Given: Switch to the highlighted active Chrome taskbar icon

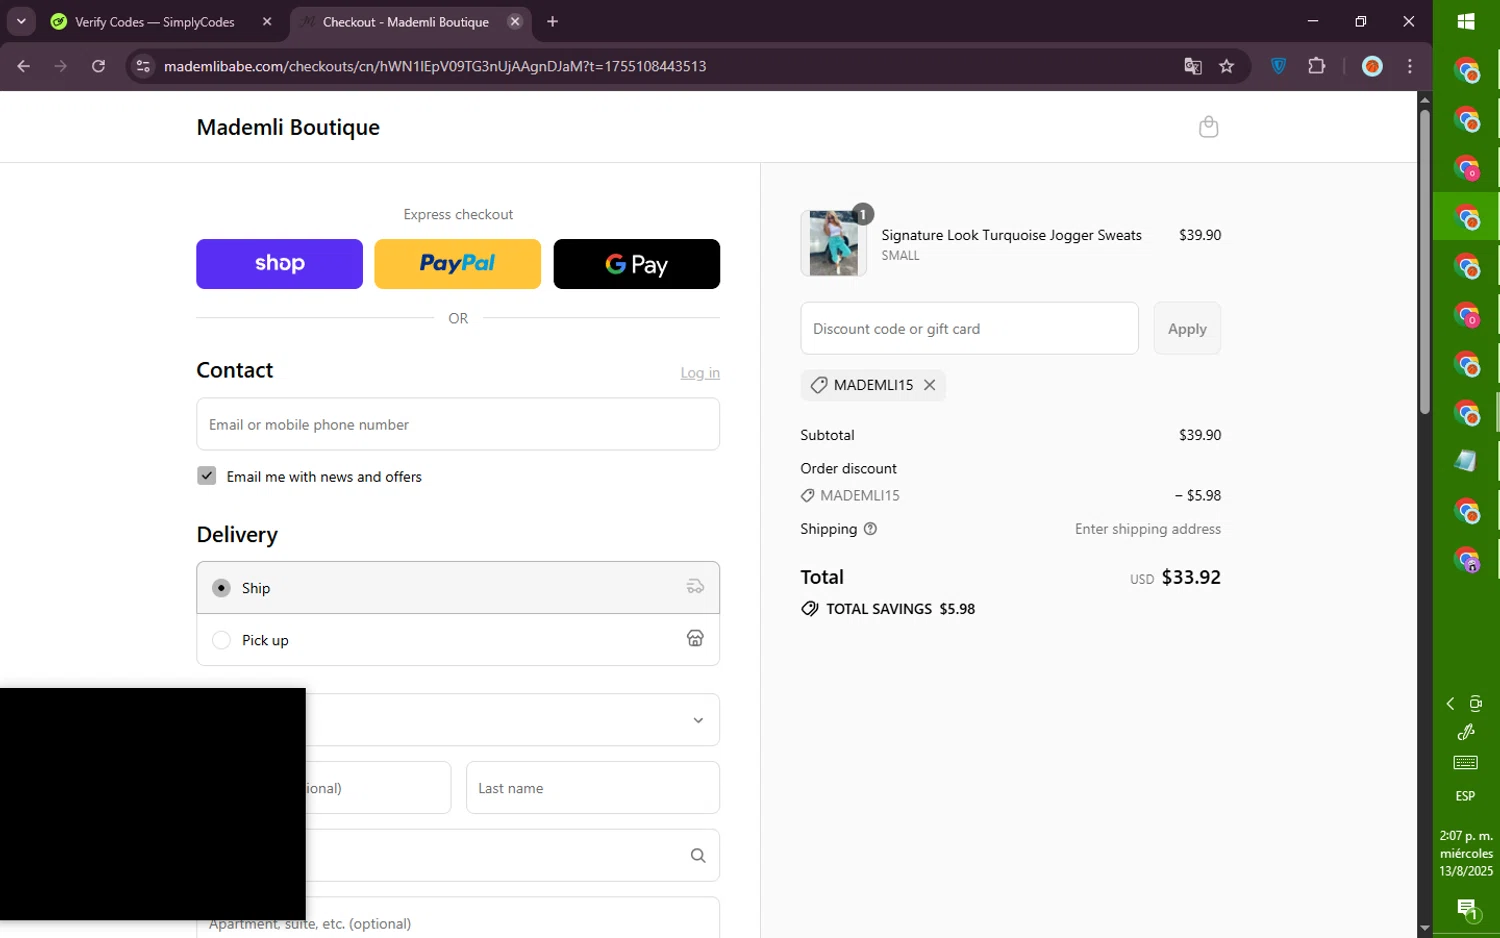Looking at the screenshot, I should [x=1466, y=216].
